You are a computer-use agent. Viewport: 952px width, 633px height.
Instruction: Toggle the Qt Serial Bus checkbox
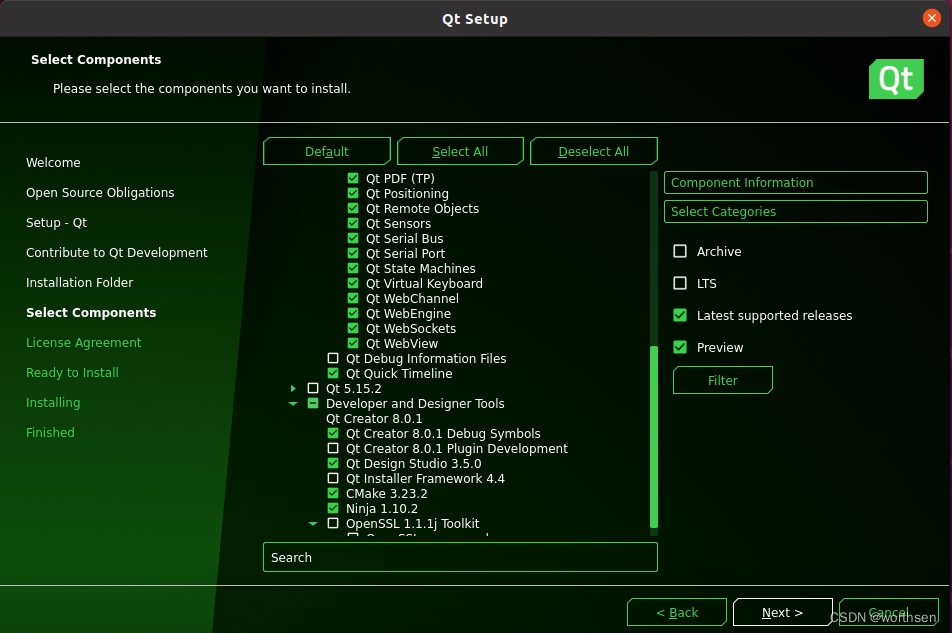(x=353, y=238)
